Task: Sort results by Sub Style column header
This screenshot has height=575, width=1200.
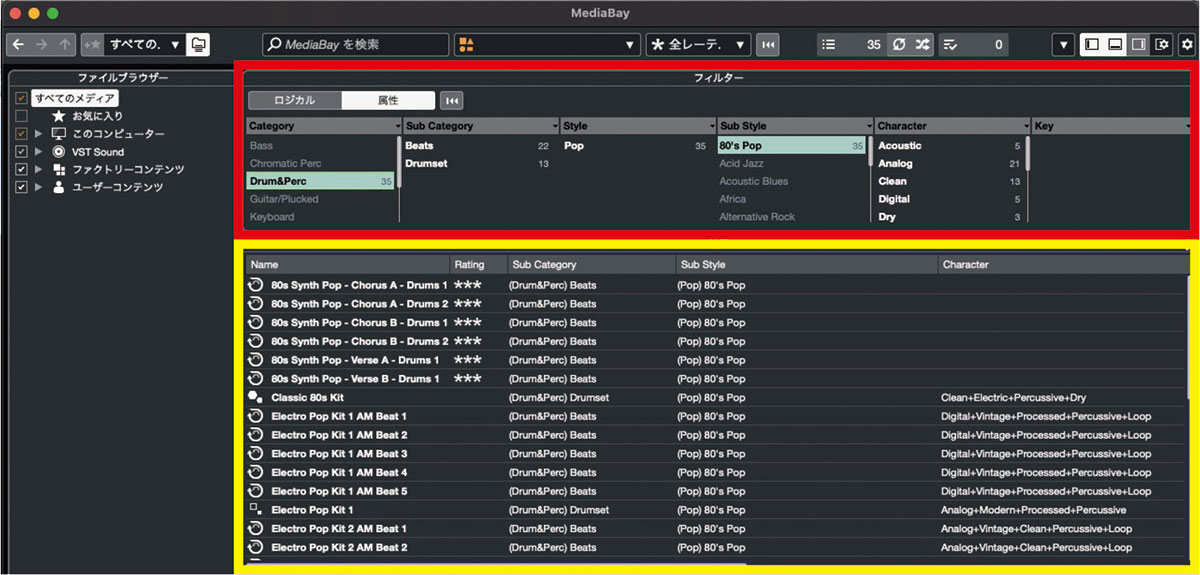Action: tap(807, 265)
